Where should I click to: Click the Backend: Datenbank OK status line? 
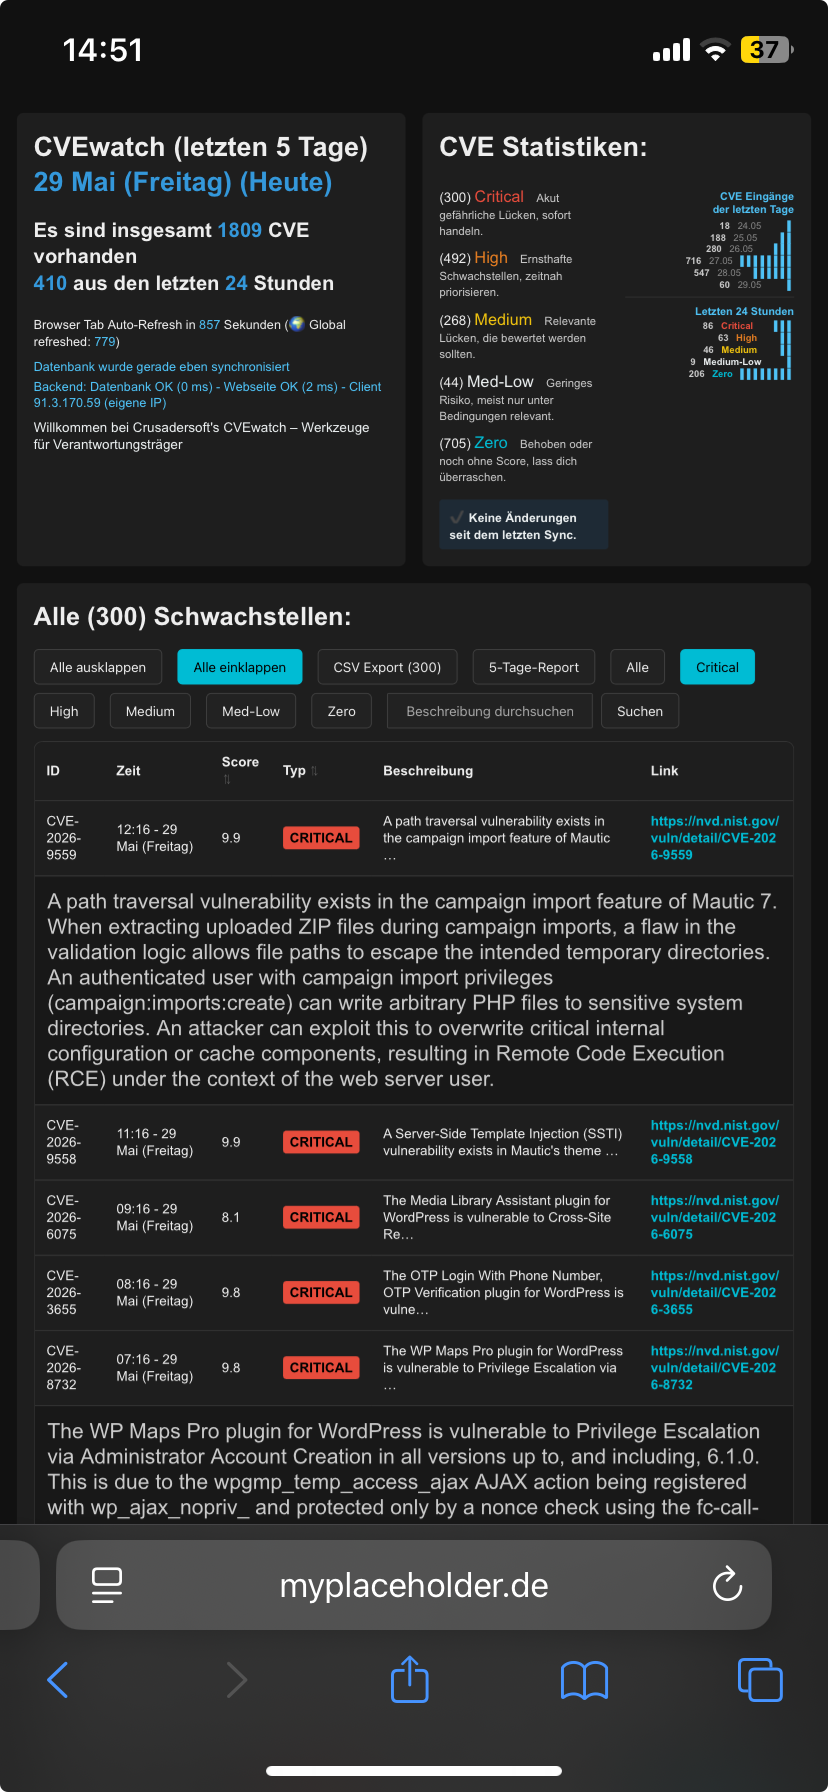[x=208, y=395]
